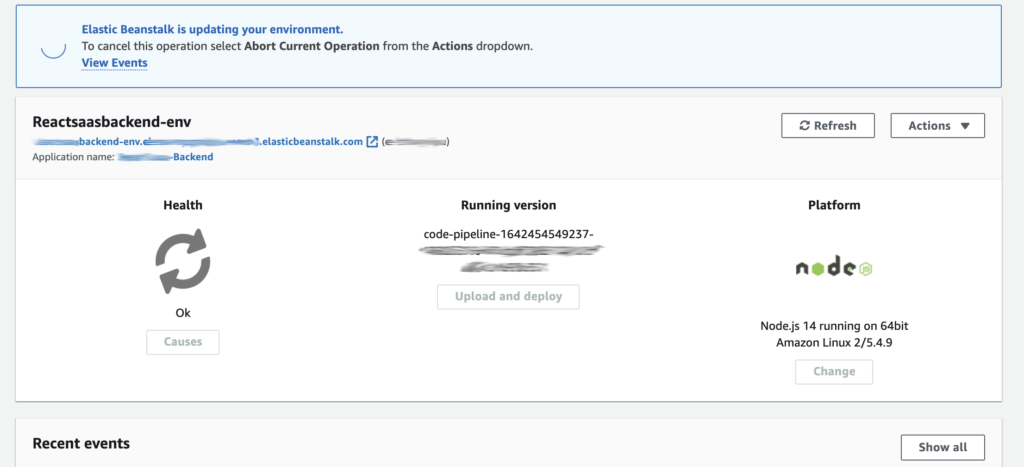This screenshot has height=467, width=1024.
Task: Select the code-pipeline-1642454549237- version text
Action: pyautogui.click(x=509, y=234)
